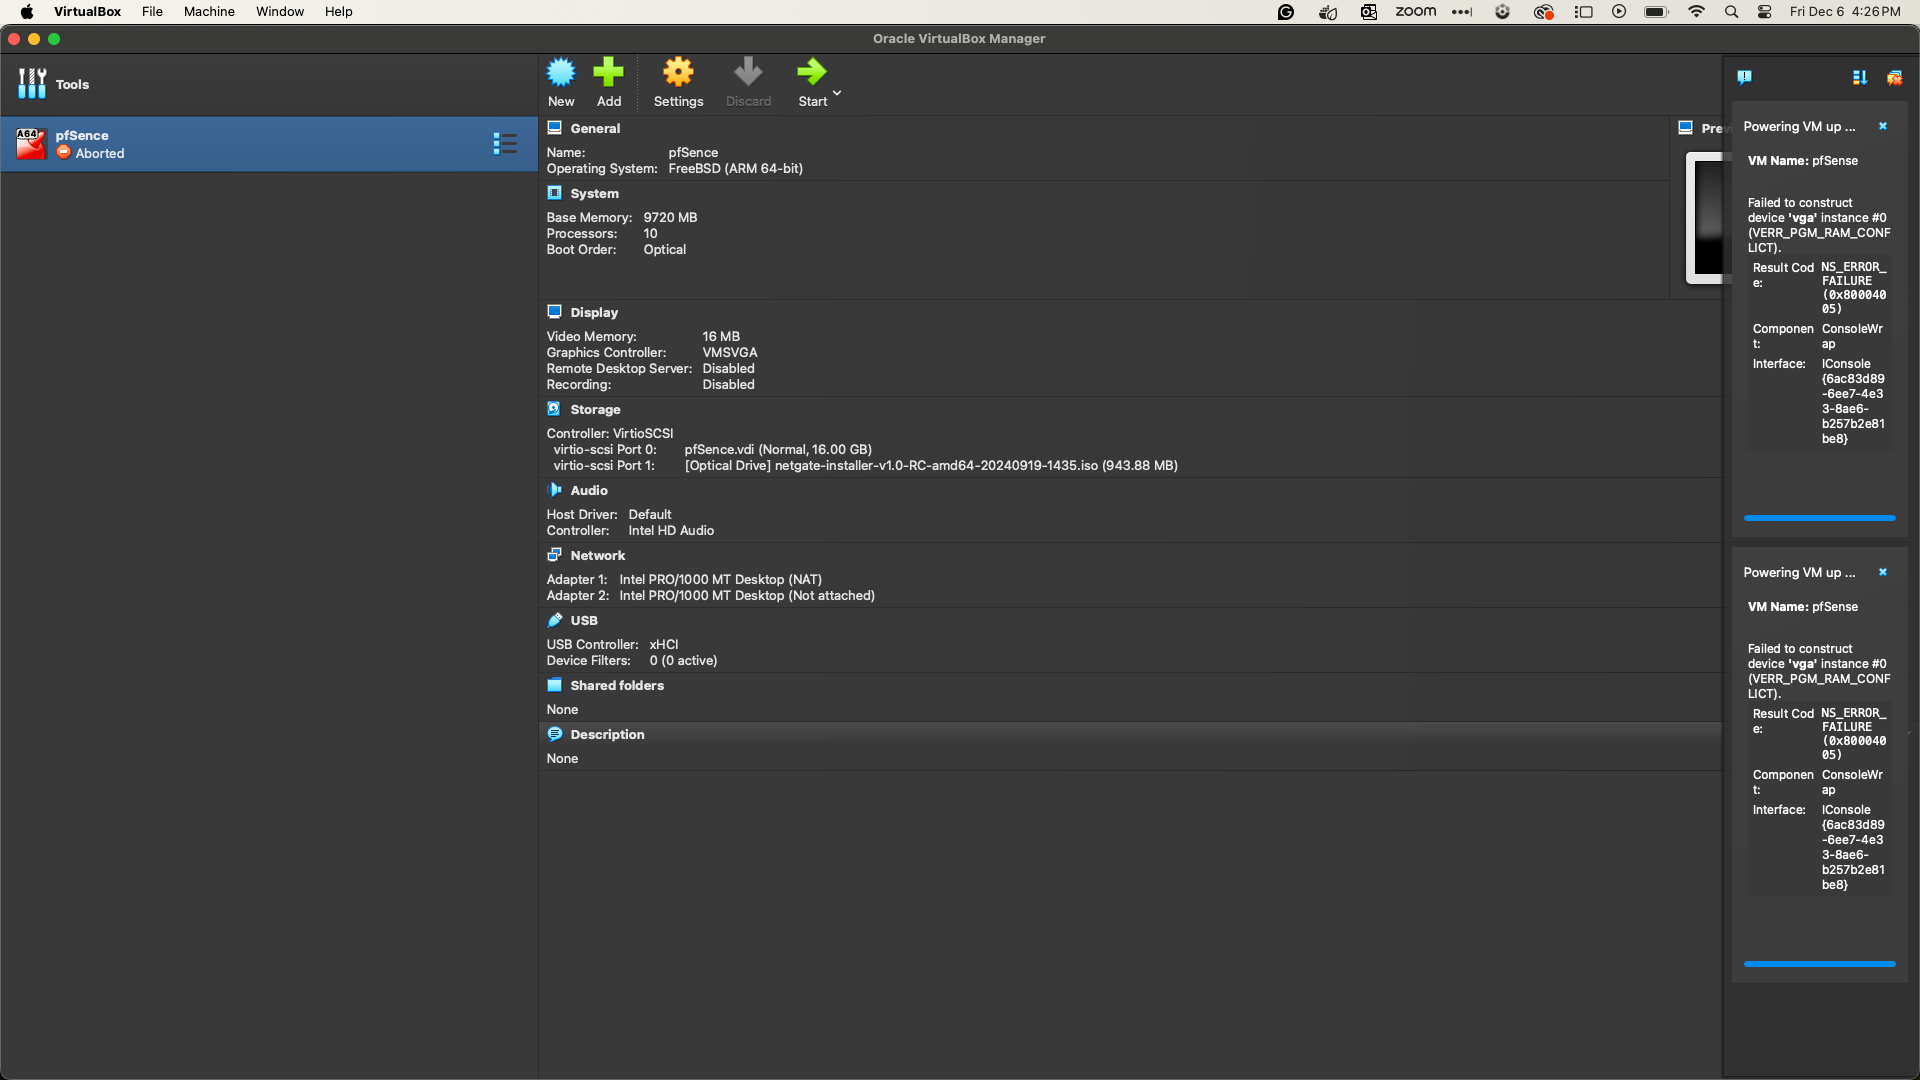Open the Storage settings link

coord(595,409)
